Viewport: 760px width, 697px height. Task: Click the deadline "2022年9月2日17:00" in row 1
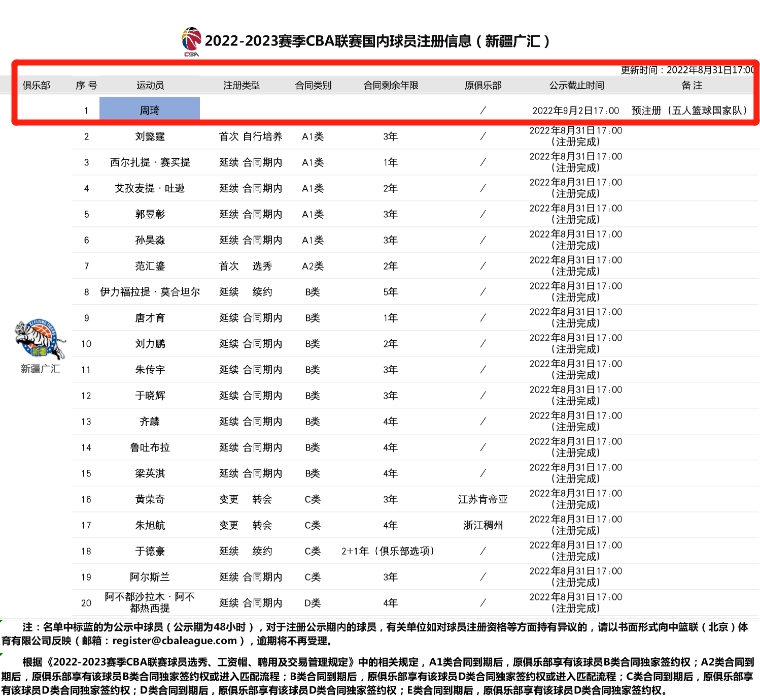click(x=576, y=111)
